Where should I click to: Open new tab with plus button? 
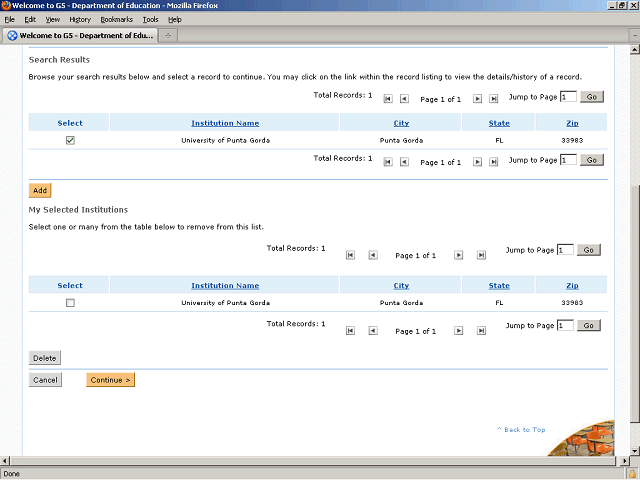(168, 36)
